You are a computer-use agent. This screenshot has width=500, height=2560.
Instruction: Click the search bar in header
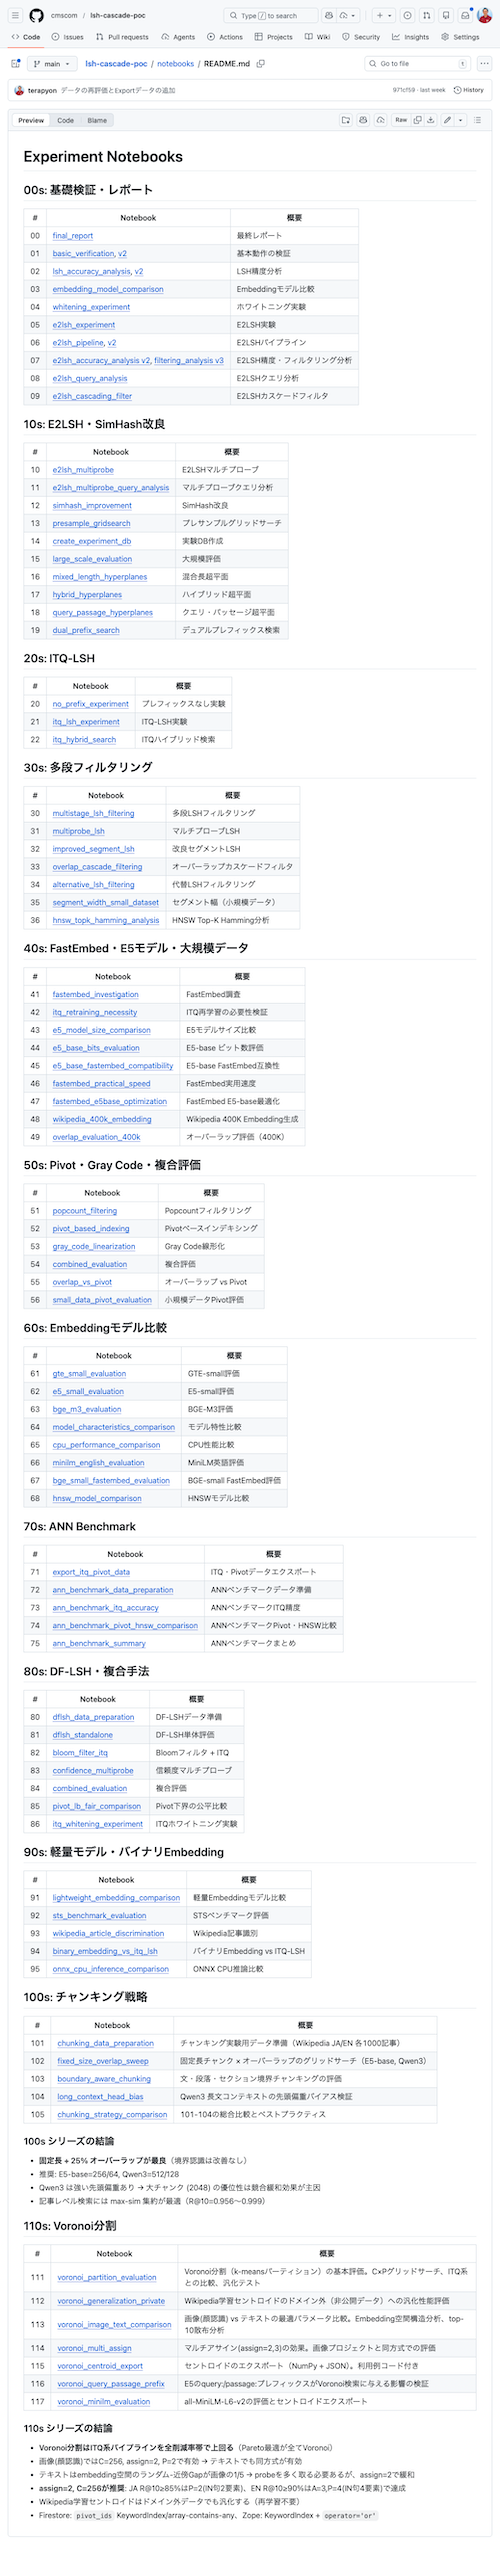point(271,16)
